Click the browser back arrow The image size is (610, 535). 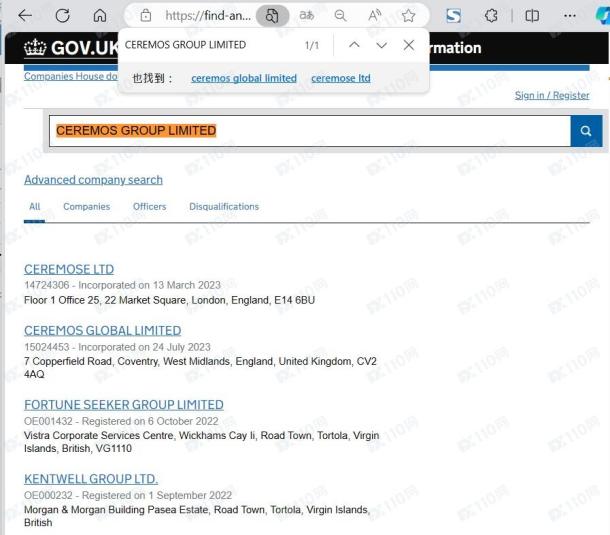pyautogui.click(x=25, y=16)
